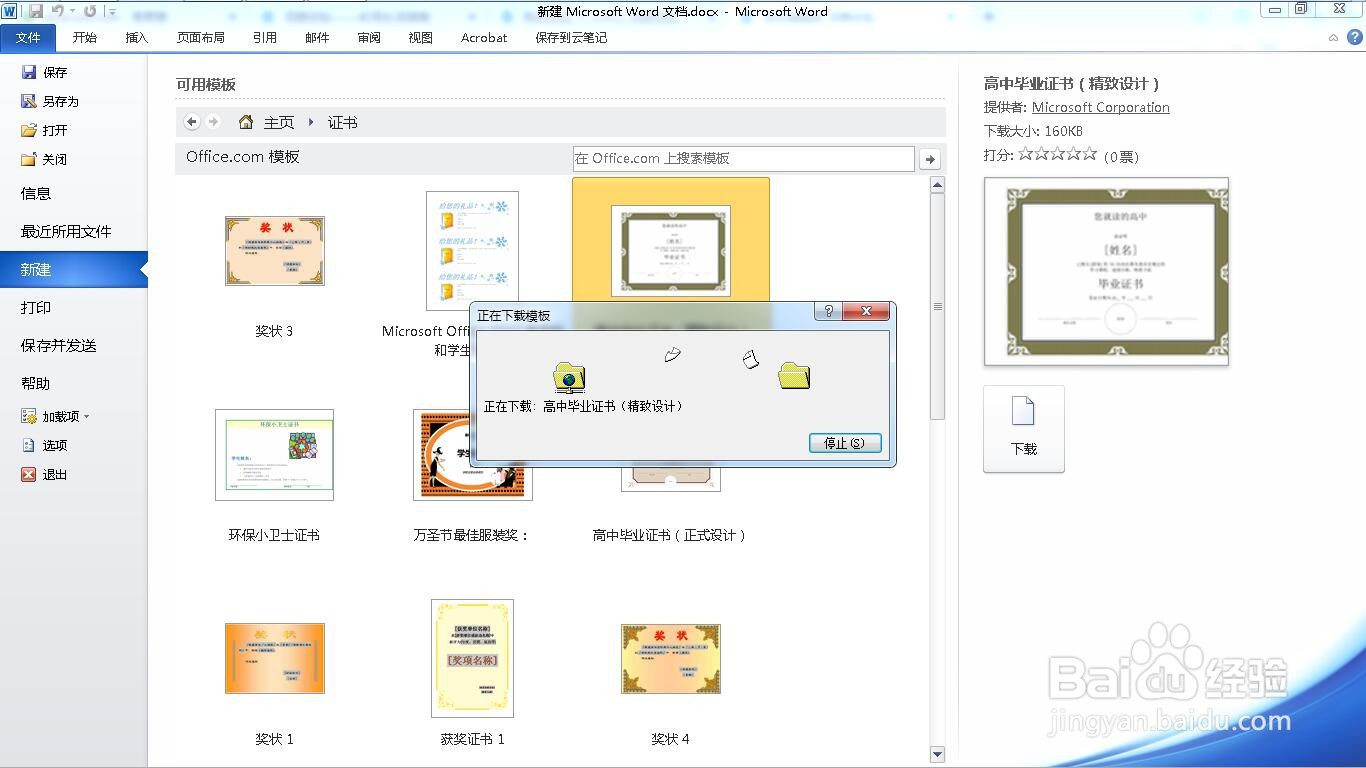Start the Office.com search with arrow button
The image size is (1366, 768).
(930, 159)
